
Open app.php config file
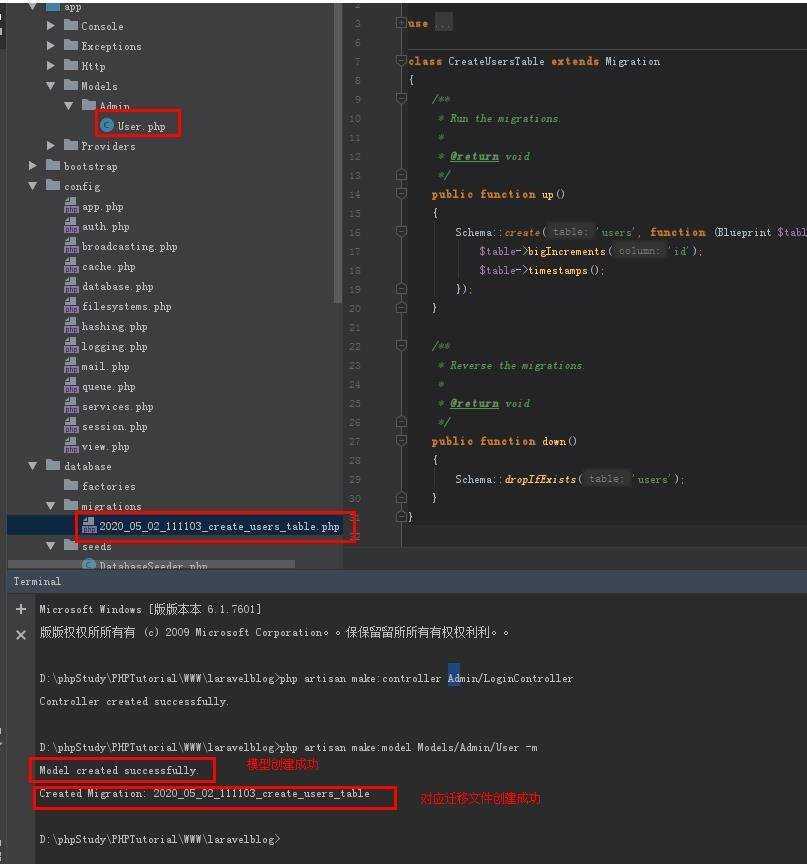click(x=102, y=207)
